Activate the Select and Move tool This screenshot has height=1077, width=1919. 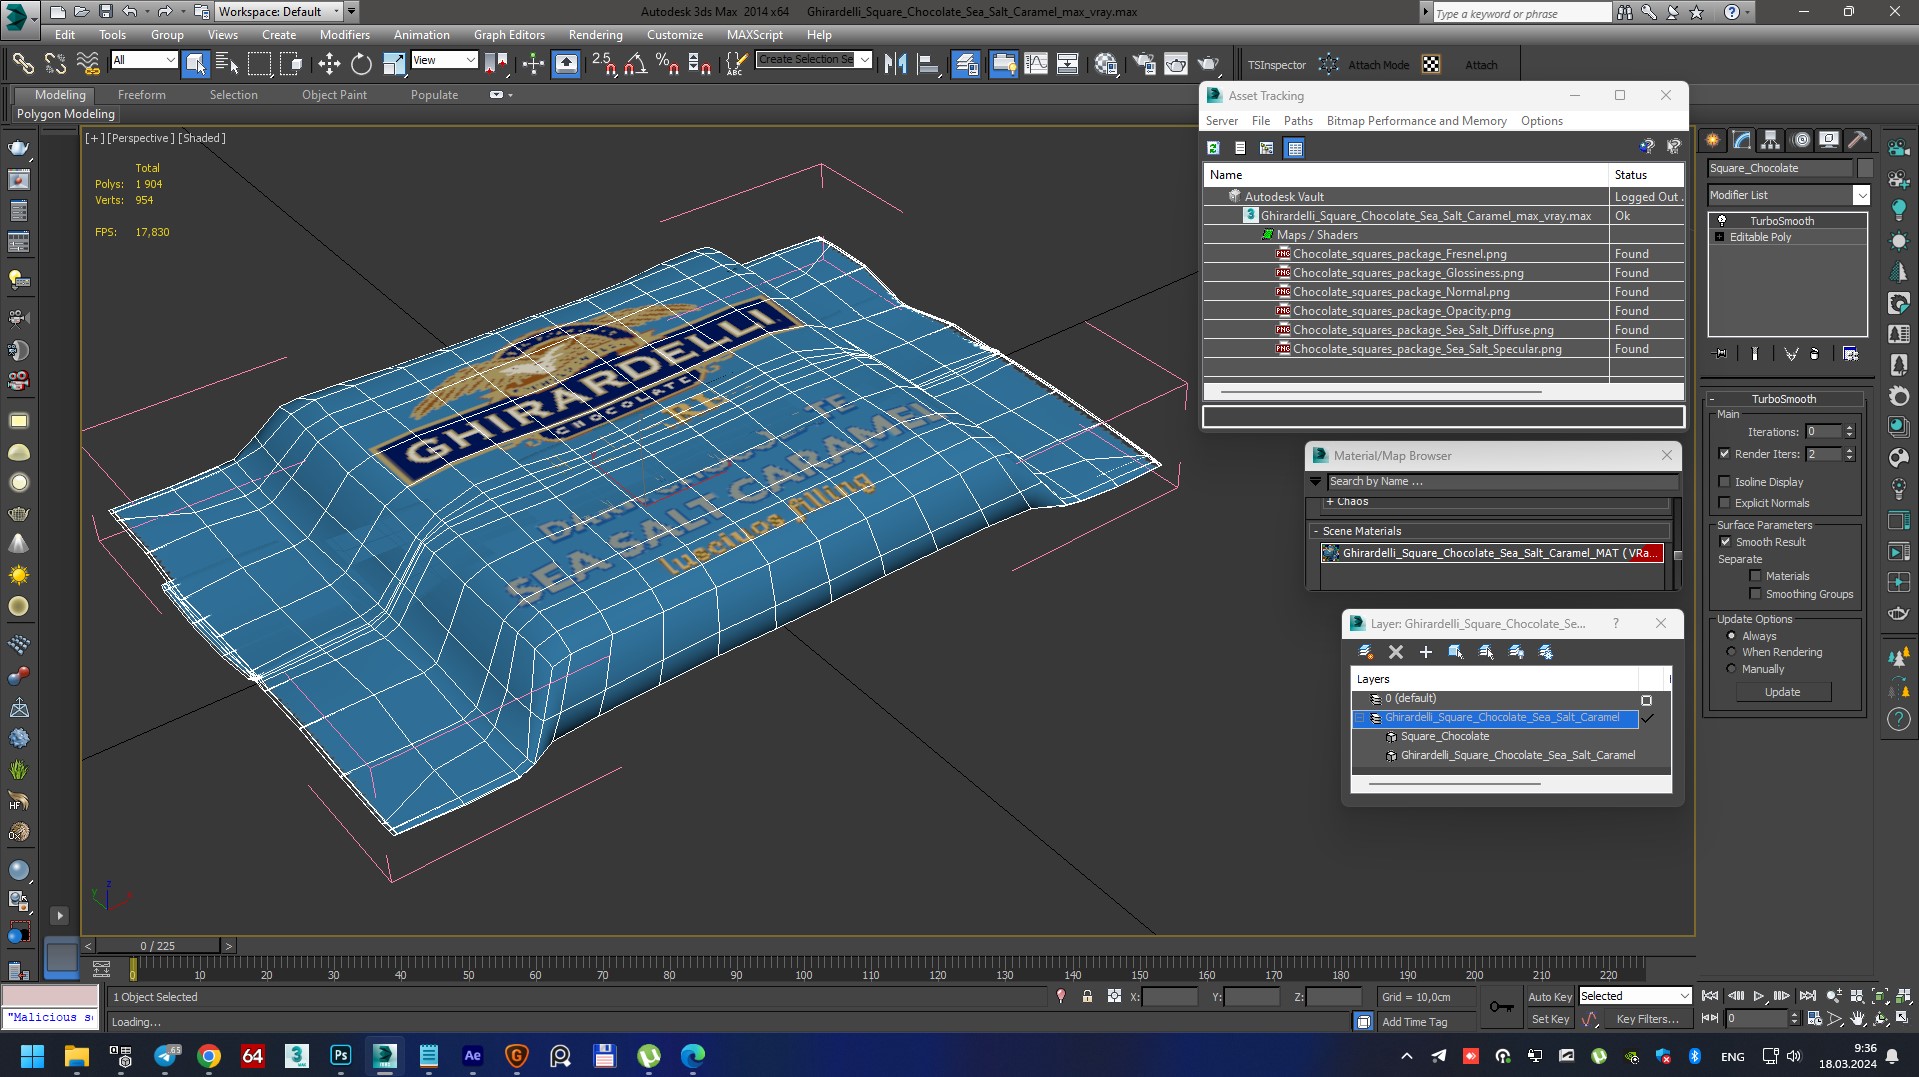coord(328,64)
